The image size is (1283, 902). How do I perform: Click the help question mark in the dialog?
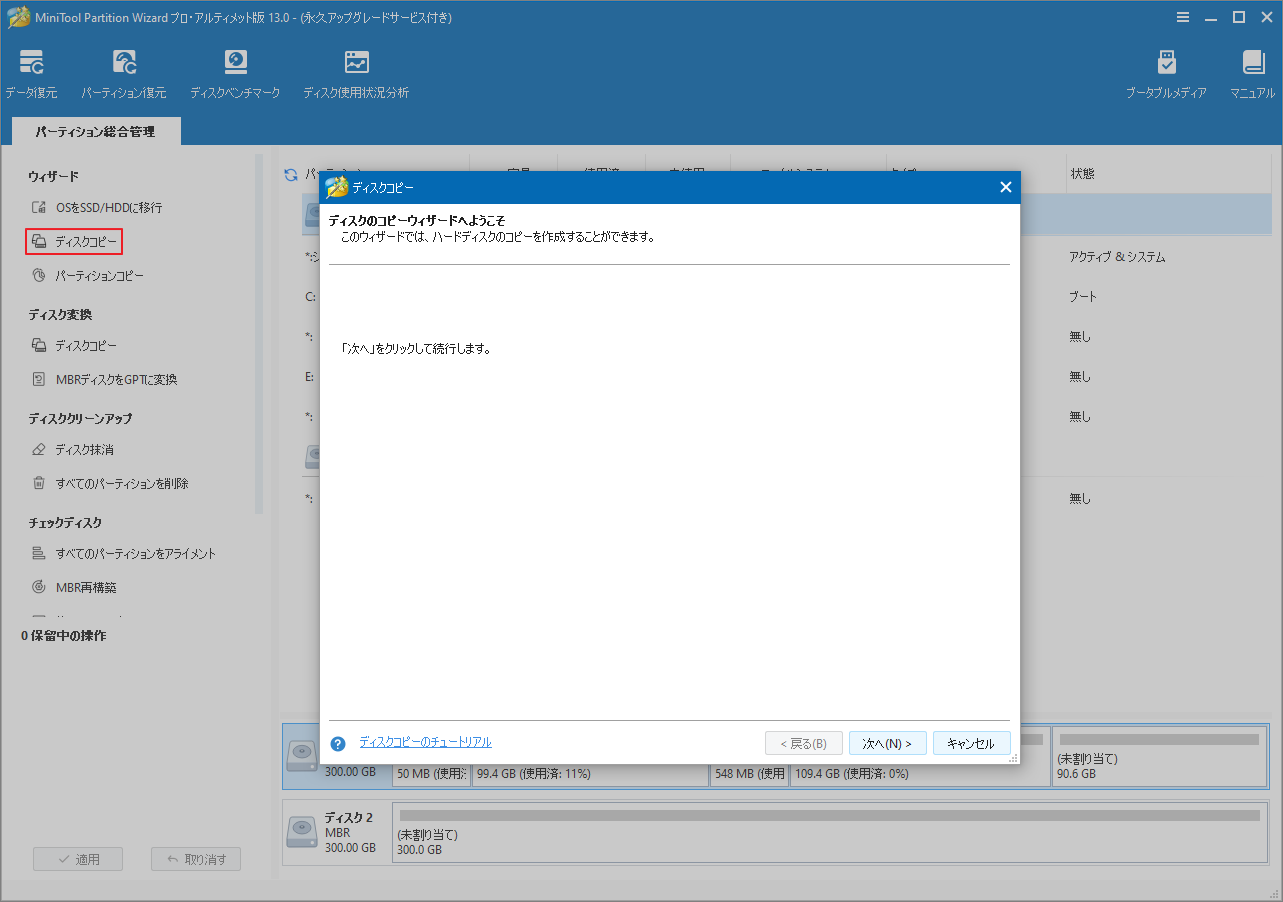pyautogui.click(x=338, y=742)
